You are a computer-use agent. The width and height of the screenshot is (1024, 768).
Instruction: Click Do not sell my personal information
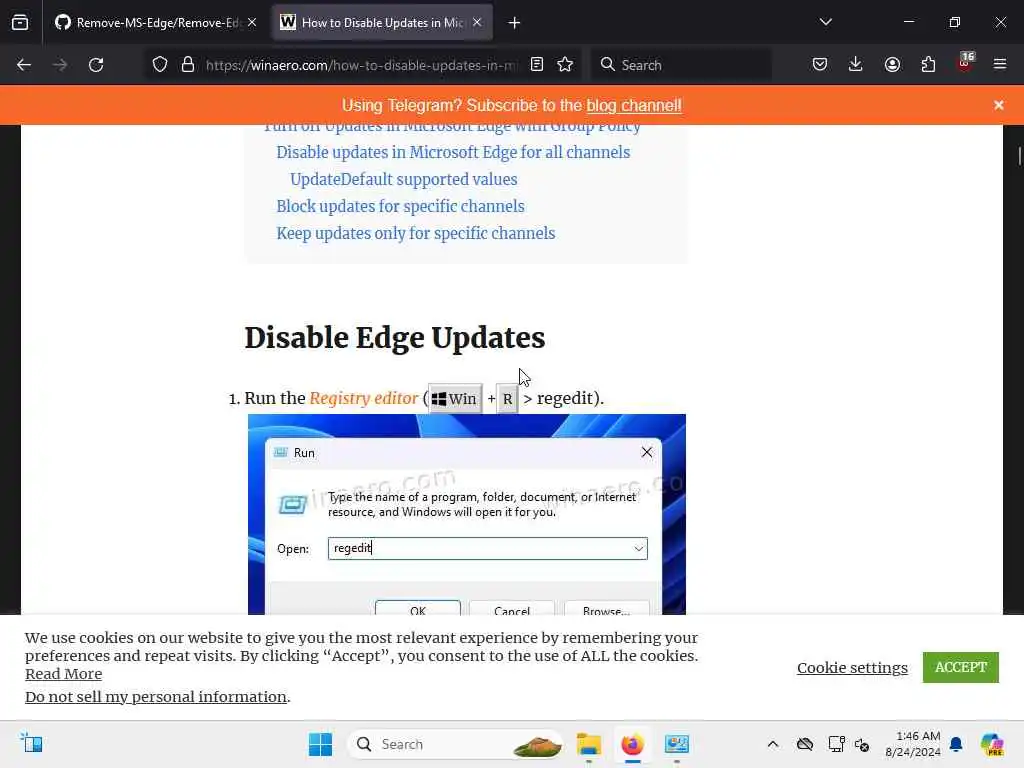point(156,697)
